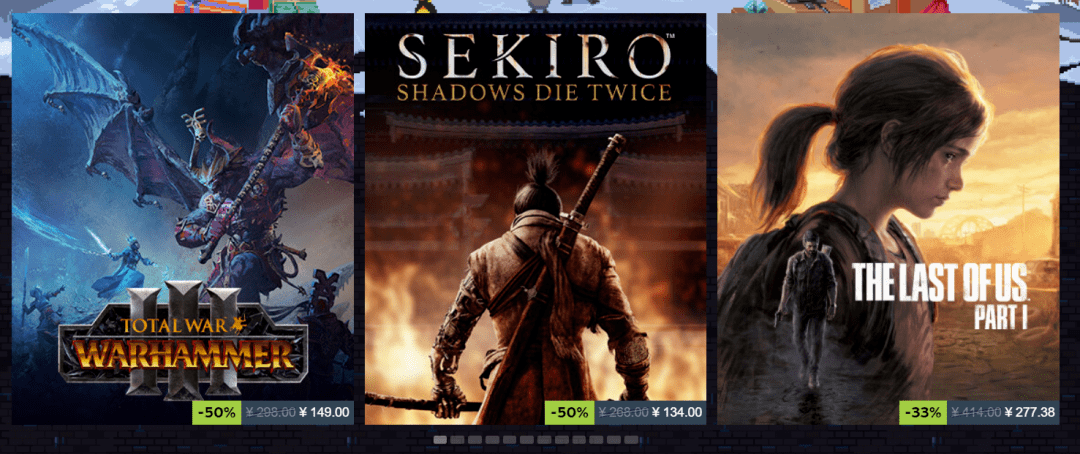The width and height of the screenshot is (1080, 454).
Task: Click the -33% badge on The Last of Us
Action: (924, 413)
